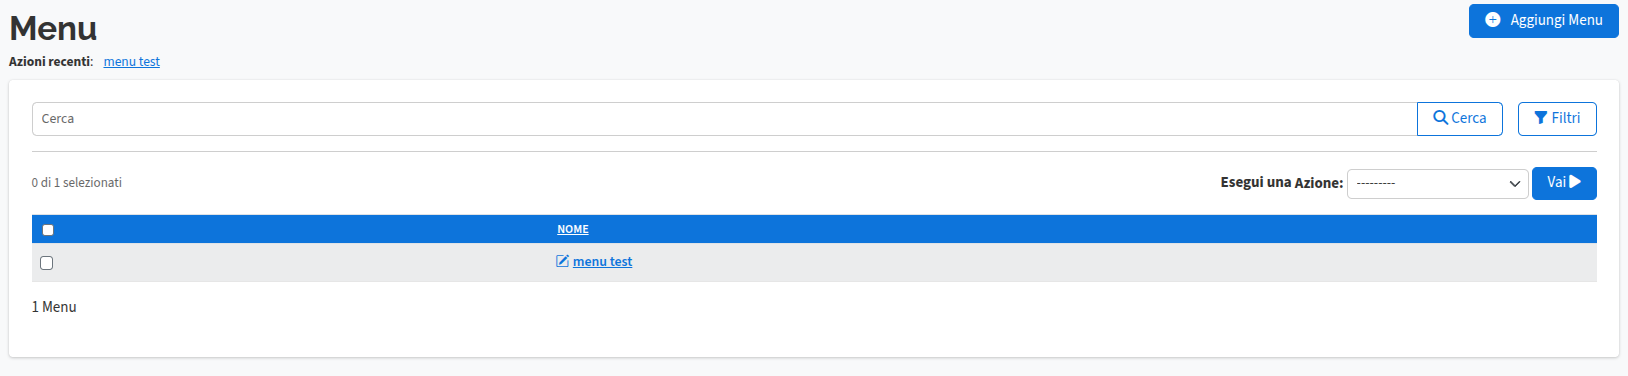
Task: Click the funnel icon for Filtri
Action: [x=1541, y=118]
